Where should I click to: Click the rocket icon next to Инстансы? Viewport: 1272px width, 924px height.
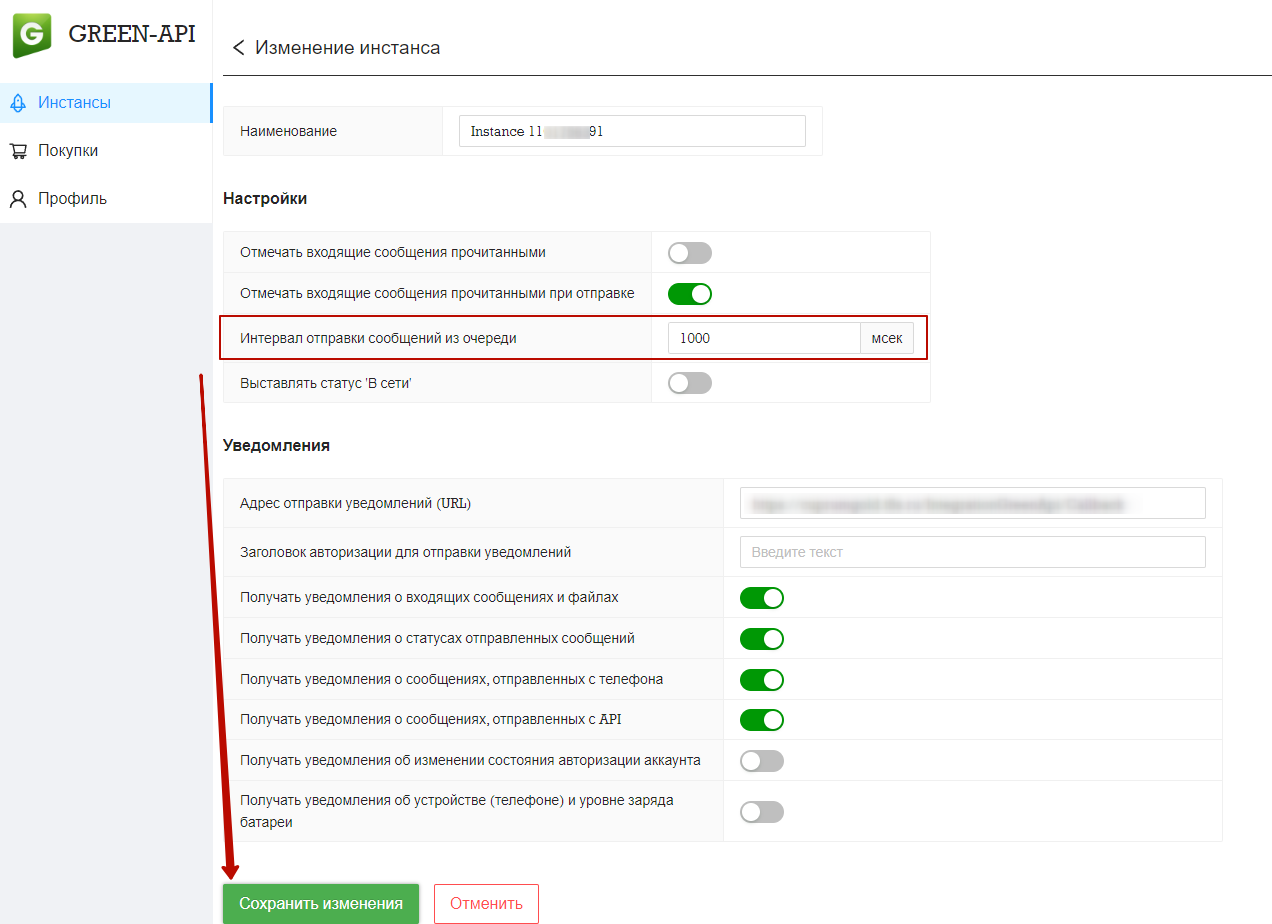17,103
